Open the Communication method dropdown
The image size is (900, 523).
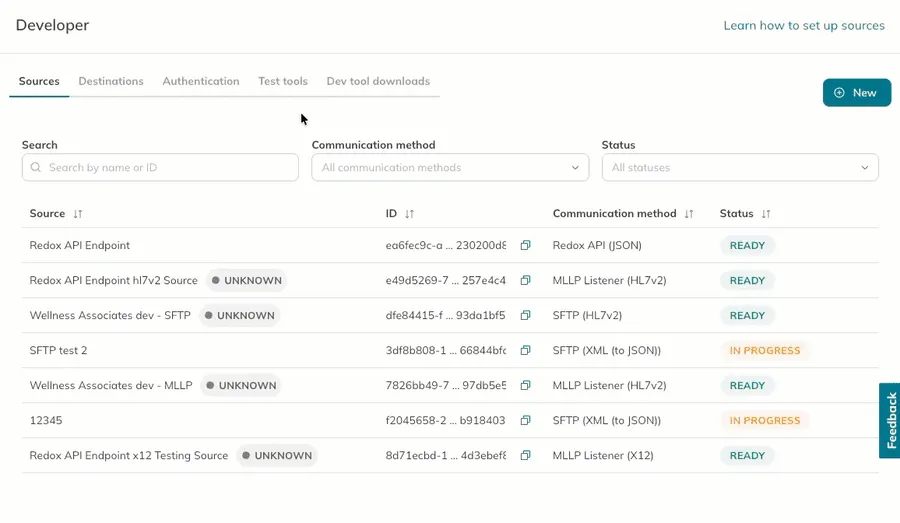450,167
